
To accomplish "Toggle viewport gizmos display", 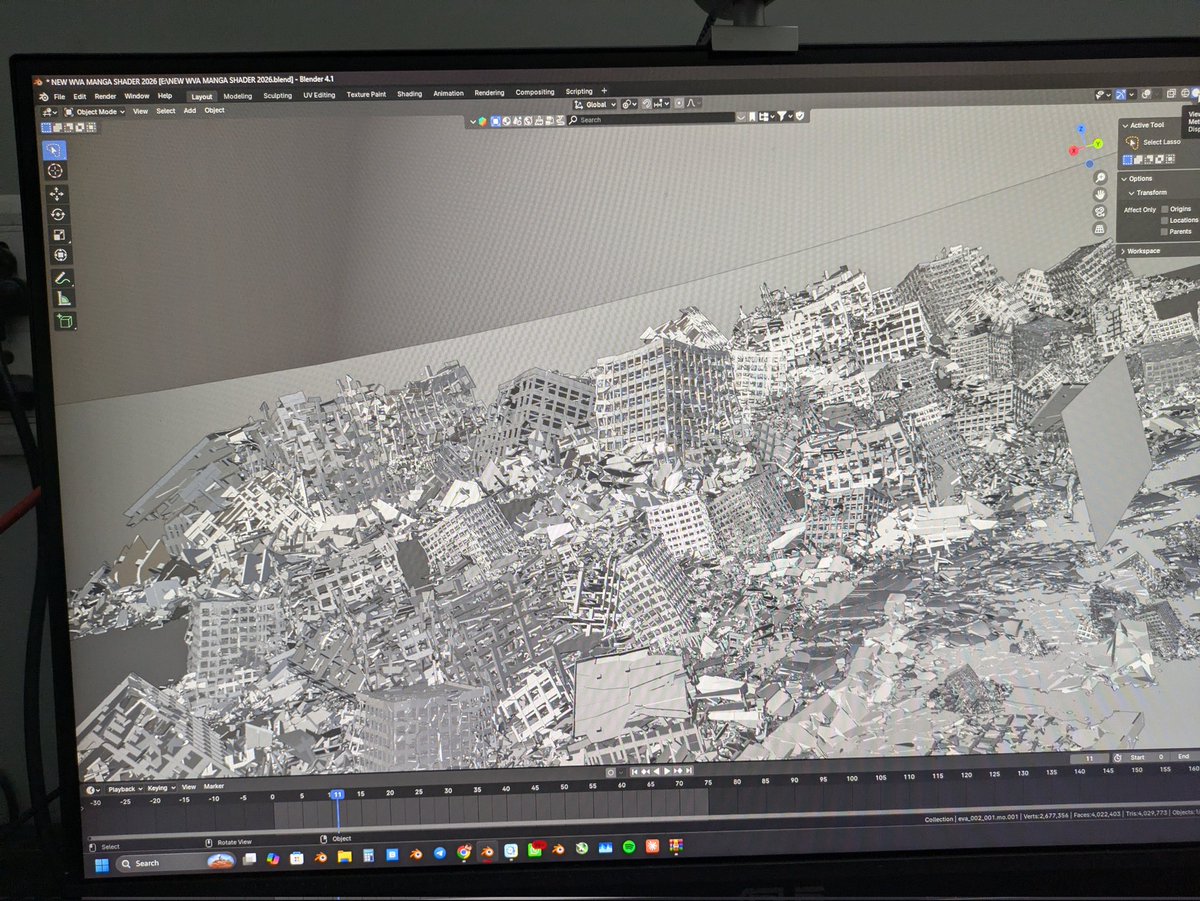I will point(1120,94).
